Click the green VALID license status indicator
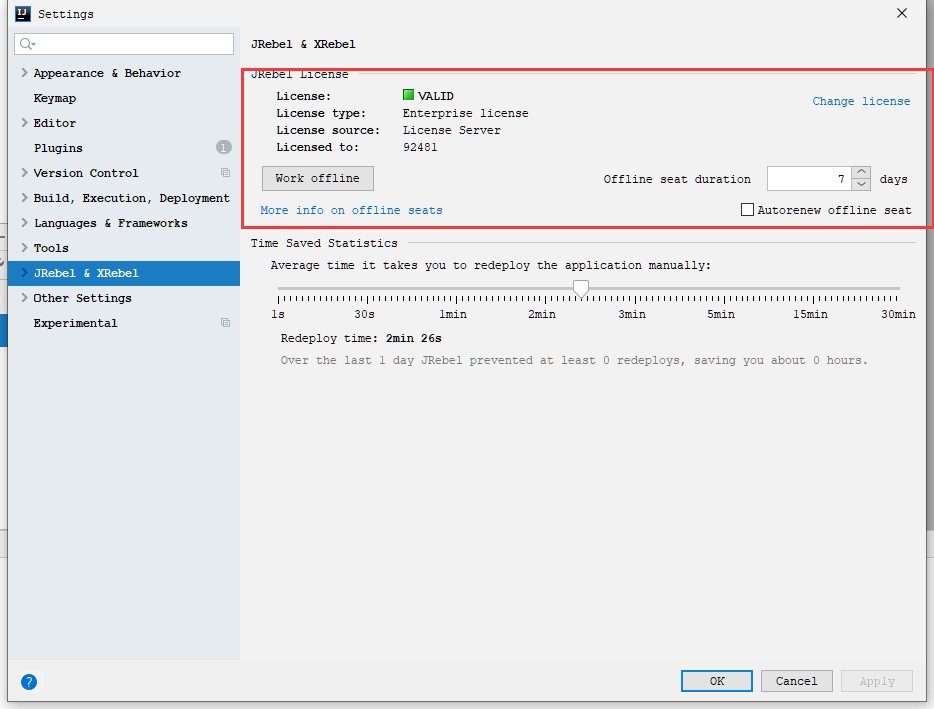The height and width of the screenshot is (709, 934). 408,95
